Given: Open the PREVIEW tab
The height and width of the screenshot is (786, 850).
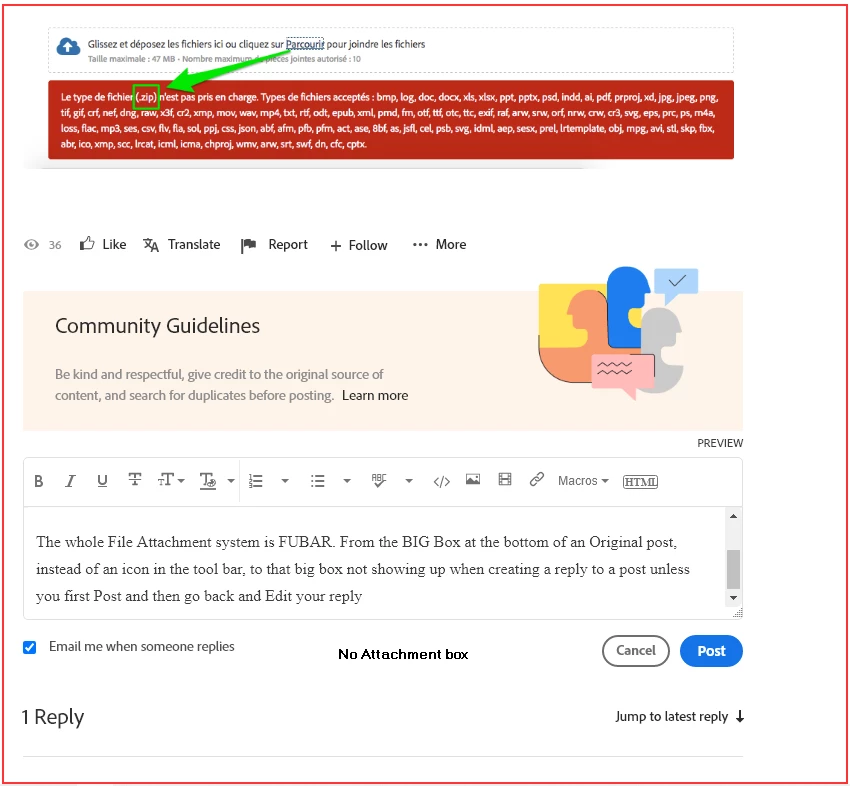Looking at the screenshot, I should (720, 443).
